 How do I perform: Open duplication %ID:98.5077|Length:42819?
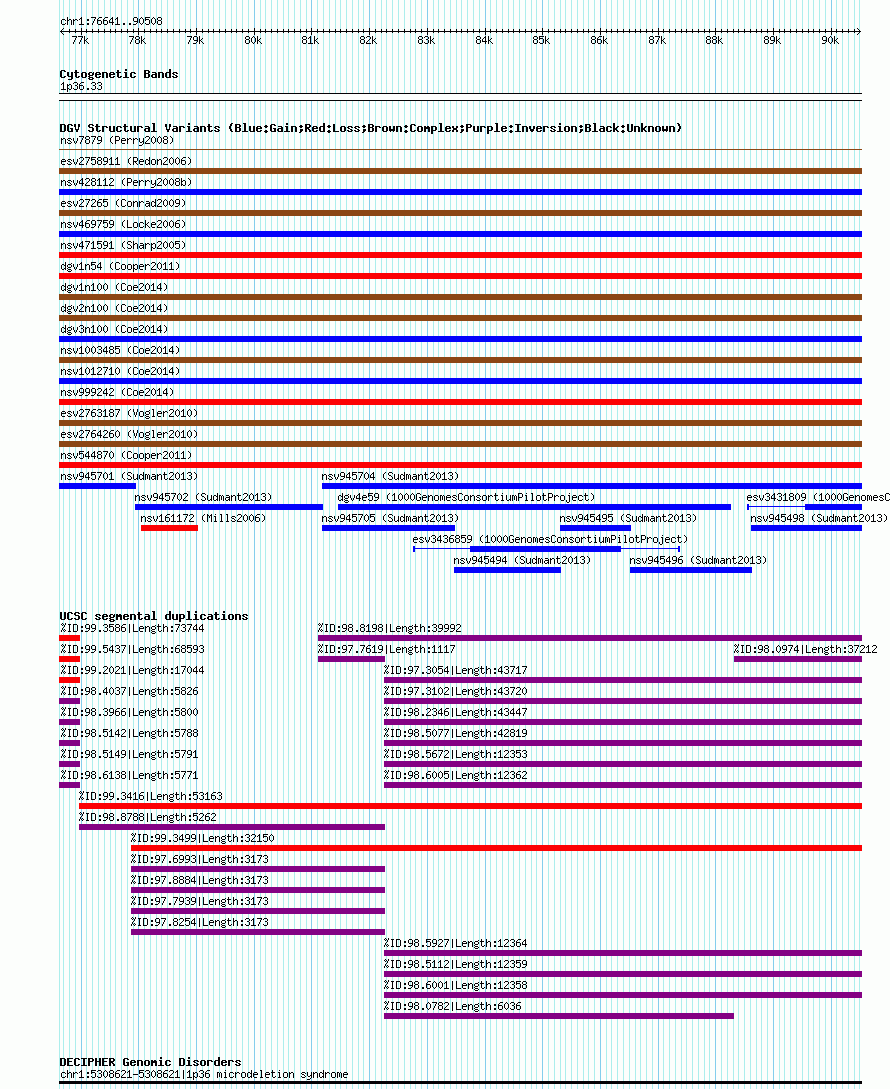[x=456, y=733]
